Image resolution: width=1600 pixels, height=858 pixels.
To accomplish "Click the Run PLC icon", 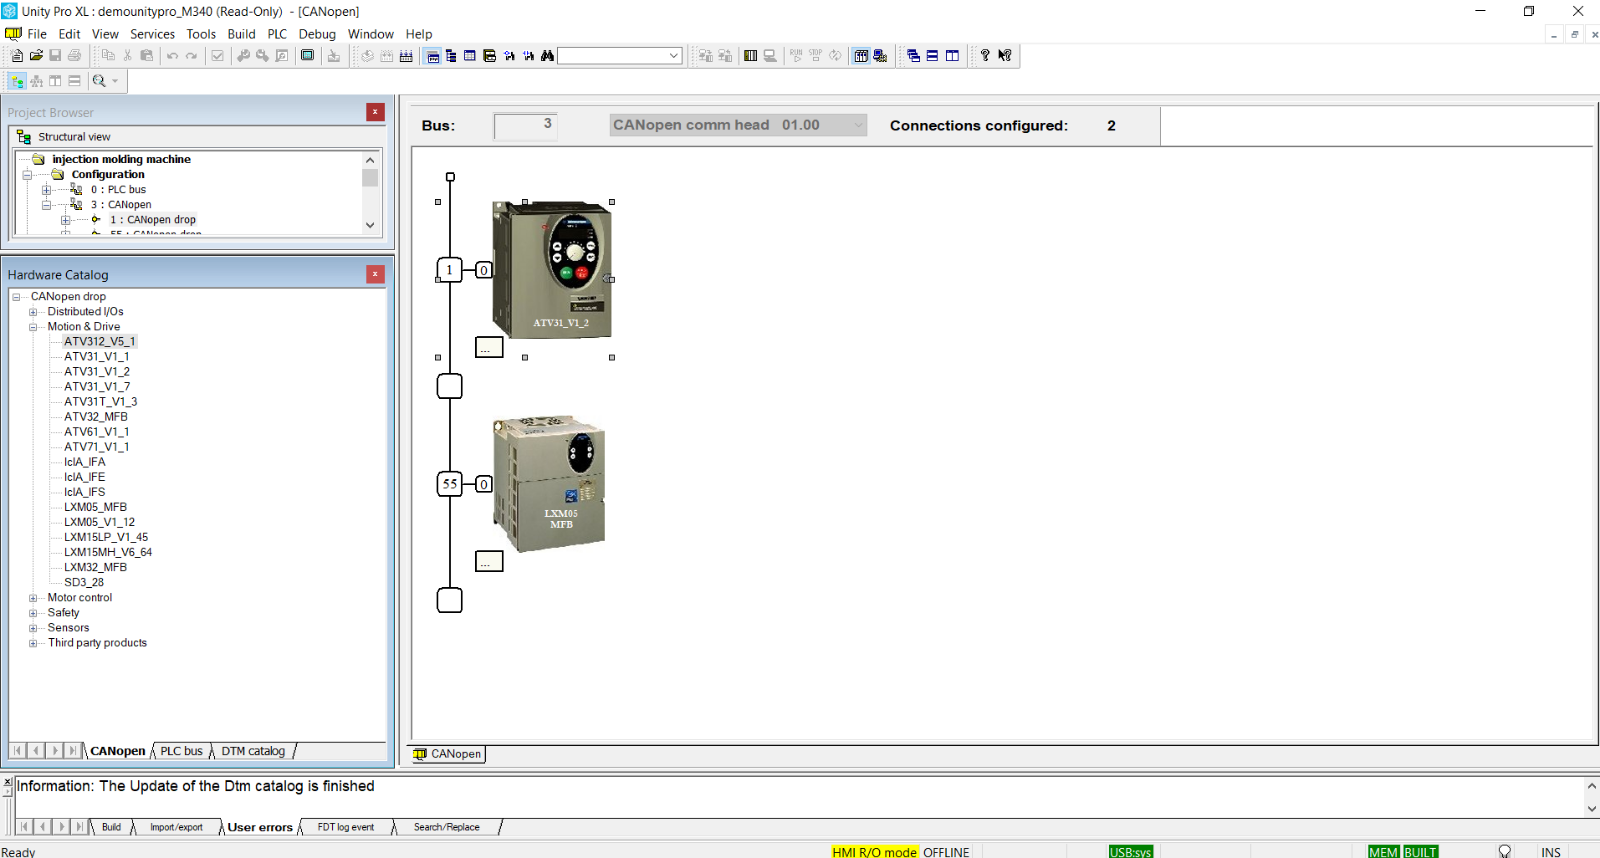I will click(x=796, y=56).
